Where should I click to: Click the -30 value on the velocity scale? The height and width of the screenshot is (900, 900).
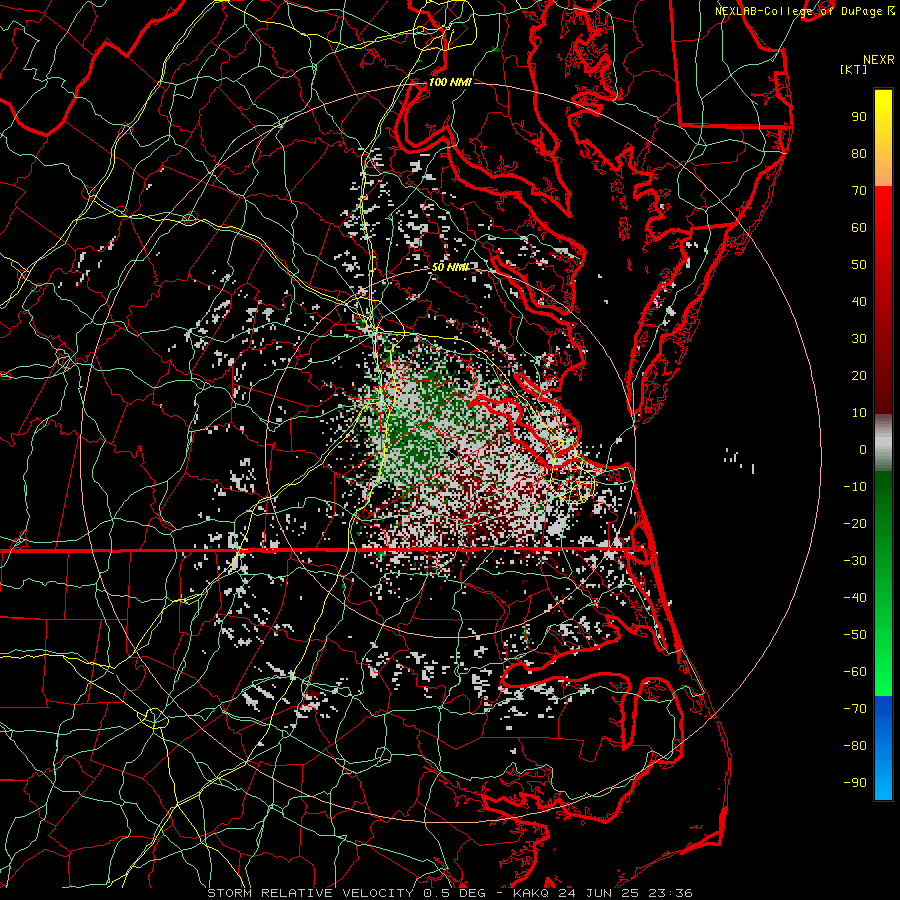855,561
